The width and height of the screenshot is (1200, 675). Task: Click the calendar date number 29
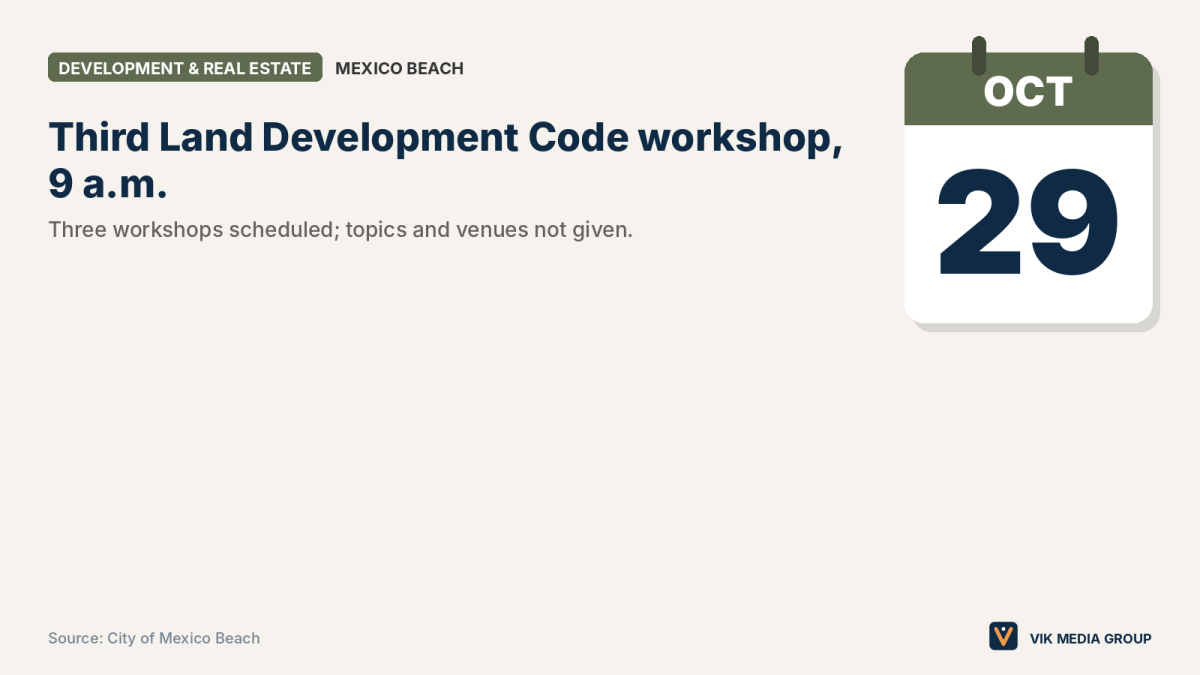[1028, 223]
